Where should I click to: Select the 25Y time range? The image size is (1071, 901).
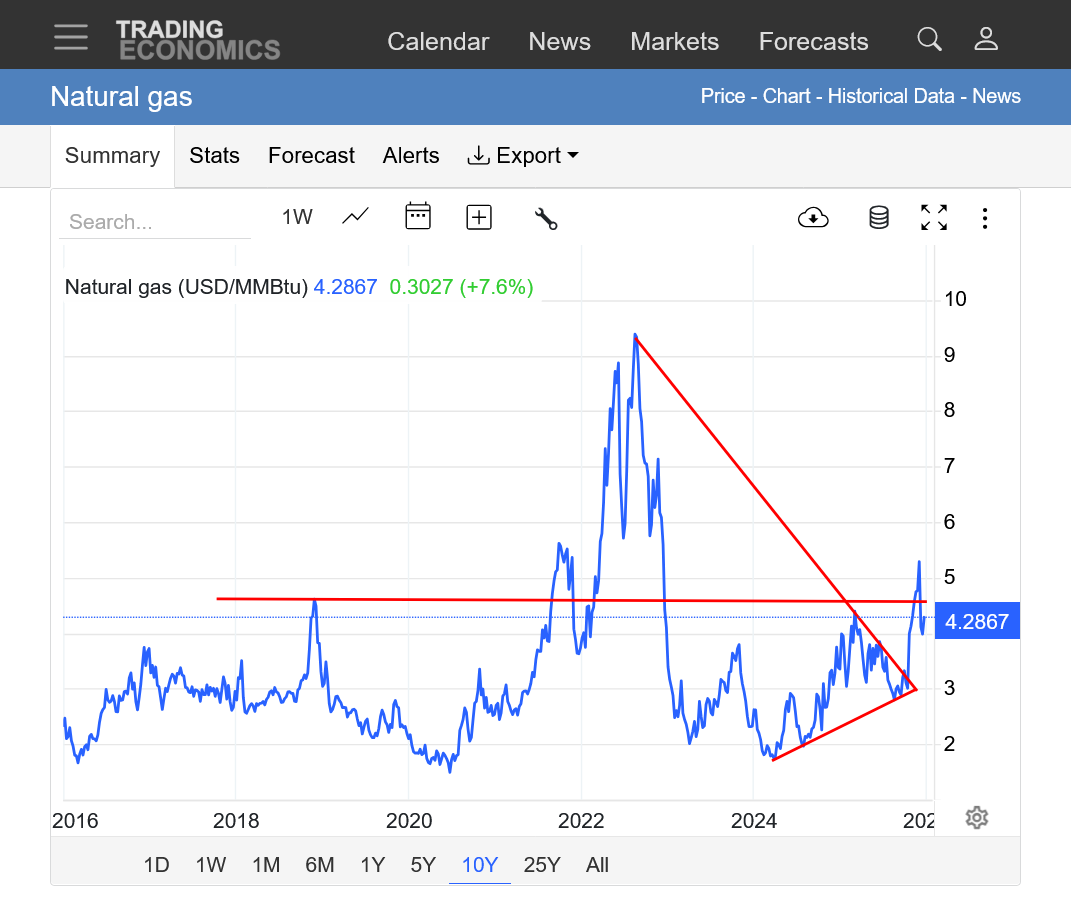542,865
